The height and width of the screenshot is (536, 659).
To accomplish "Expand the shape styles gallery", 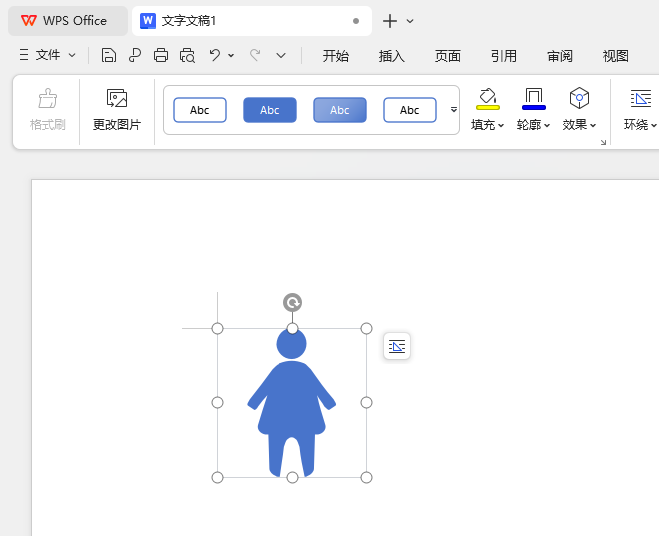I will pyautogui.click(x=453, y=110).
